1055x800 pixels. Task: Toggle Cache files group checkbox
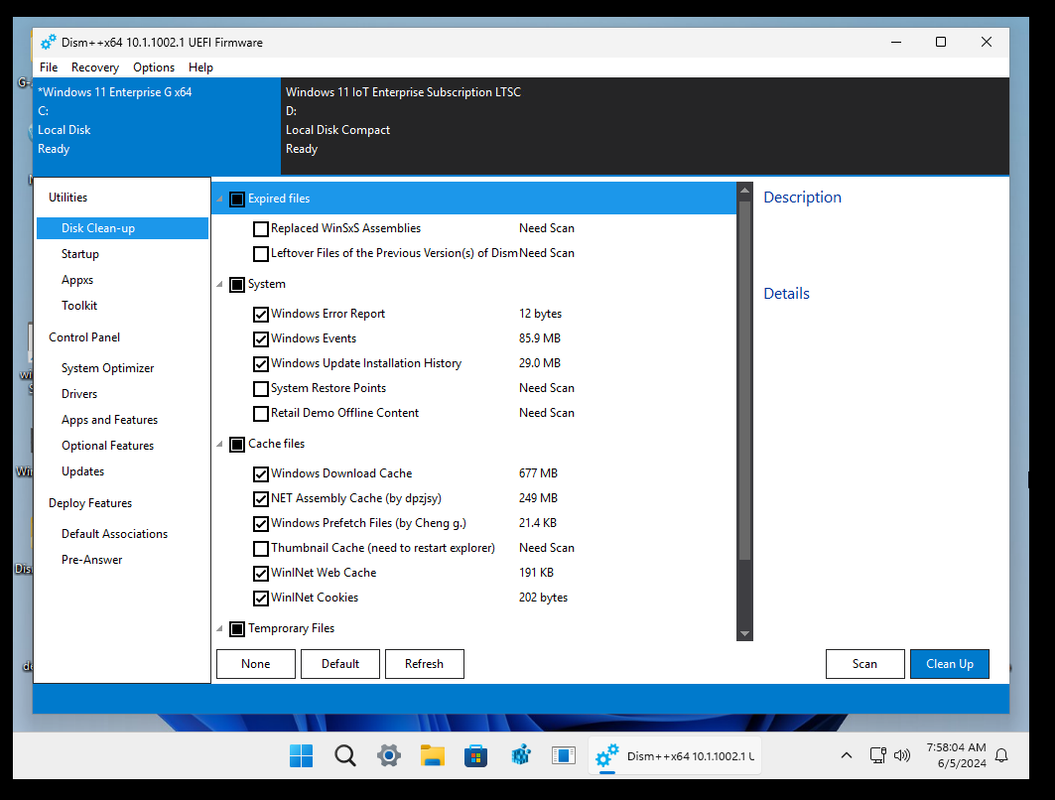pos(237,444)
